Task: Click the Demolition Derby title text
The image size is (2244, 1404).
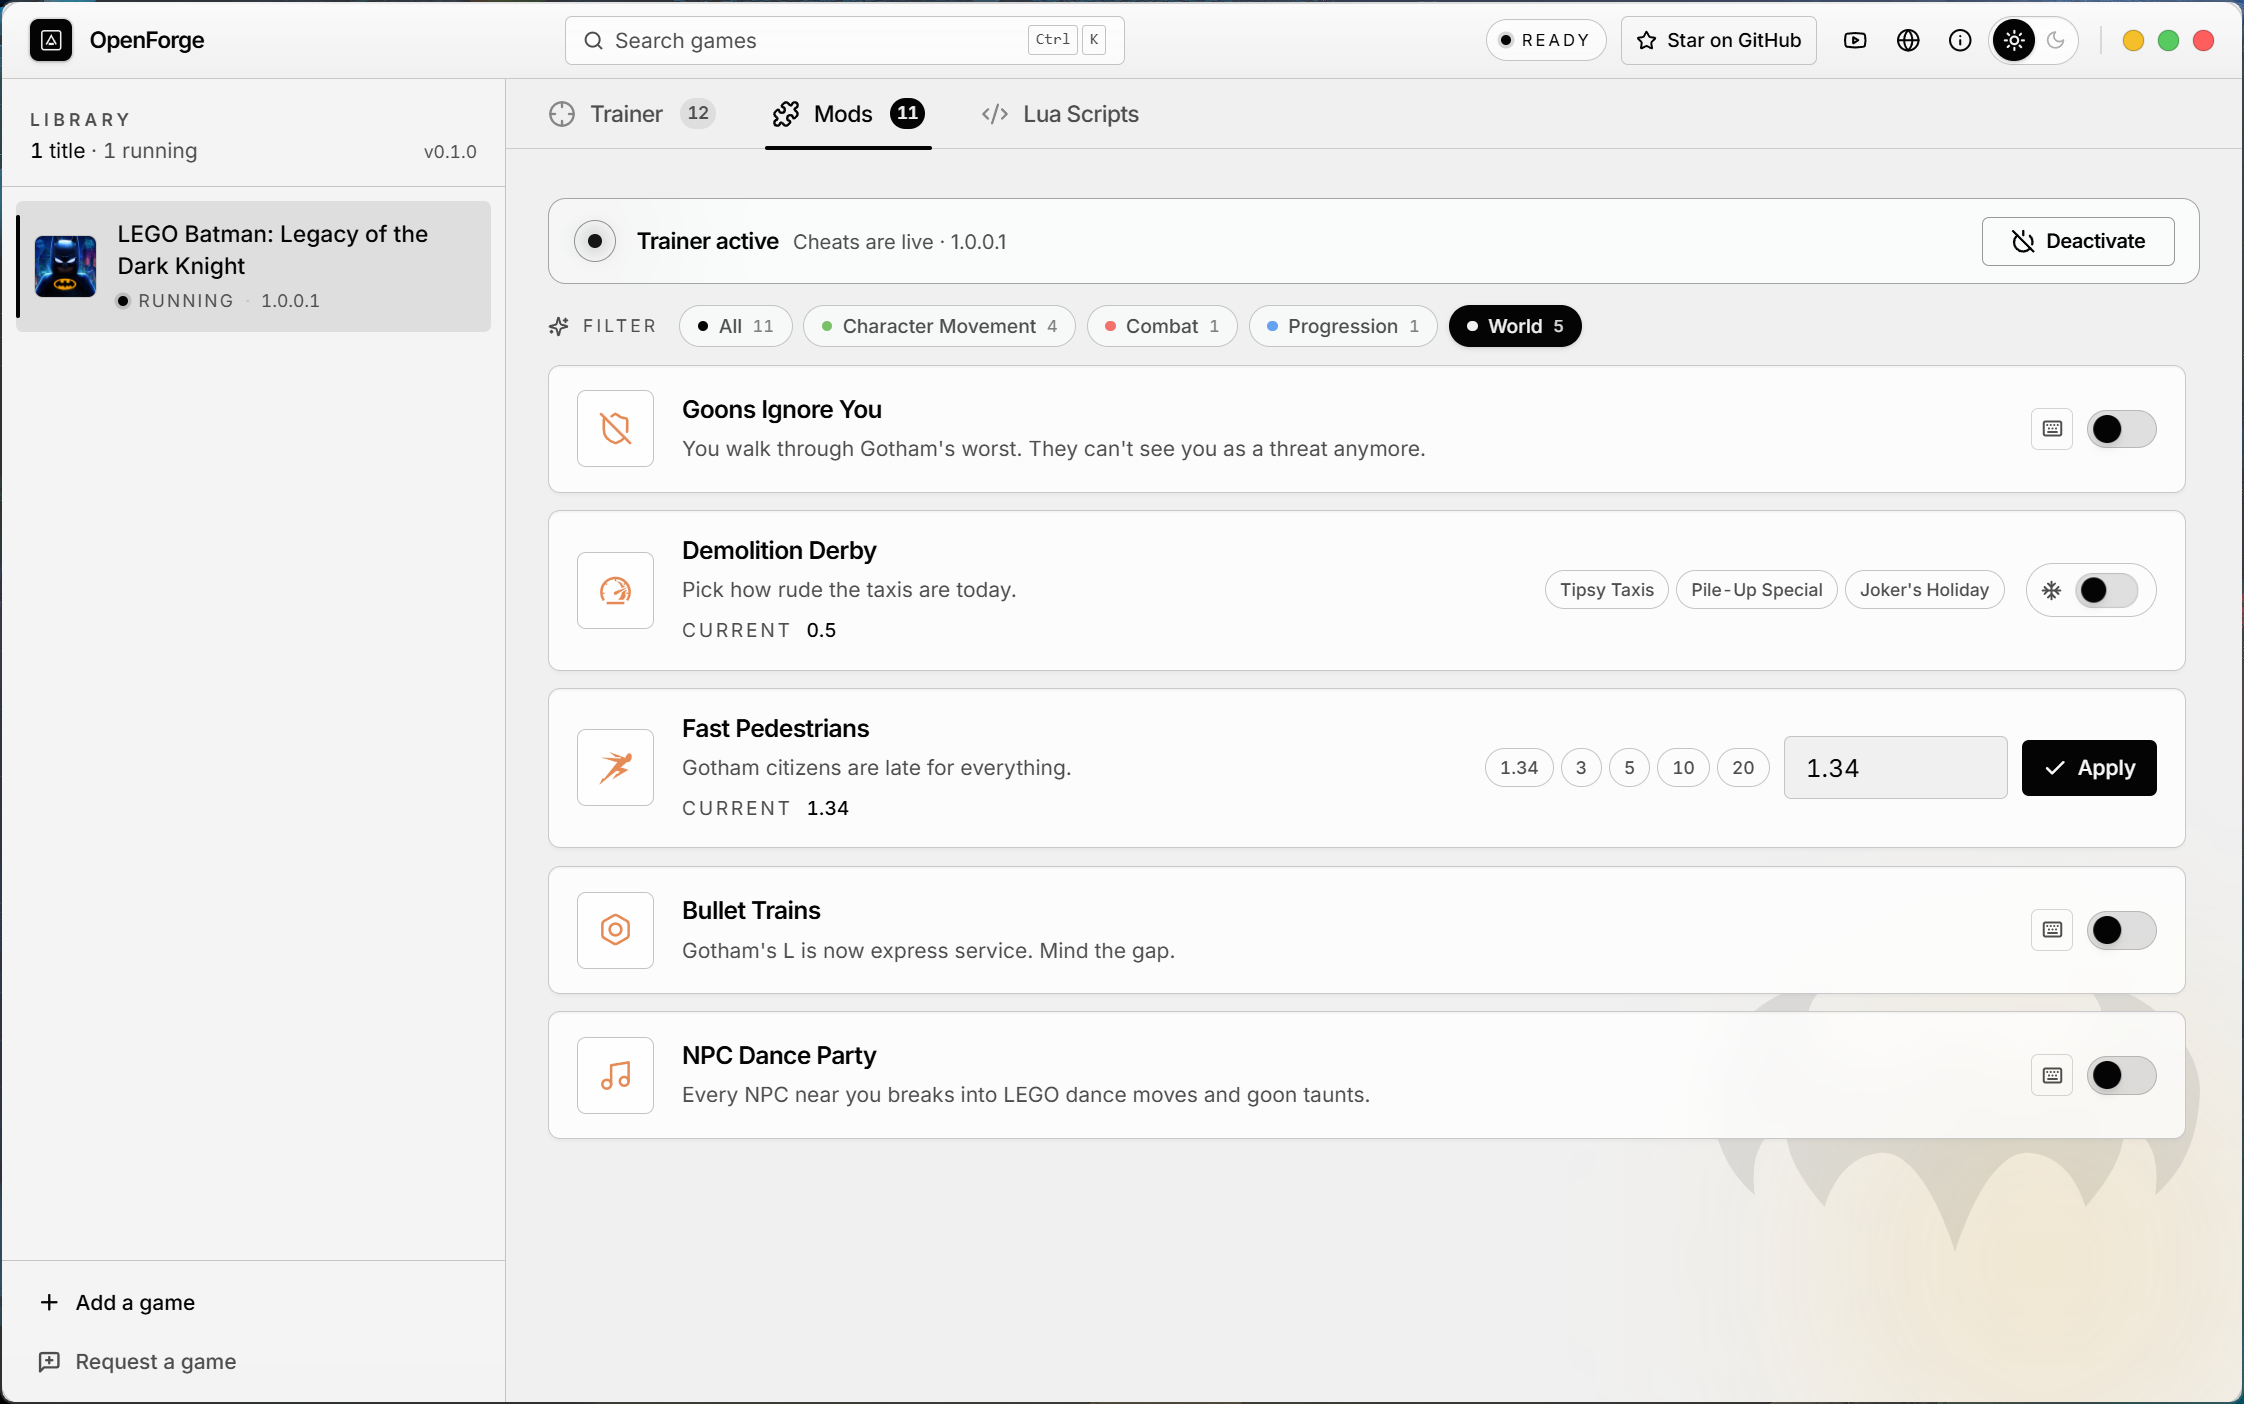Action: point(779,550)
